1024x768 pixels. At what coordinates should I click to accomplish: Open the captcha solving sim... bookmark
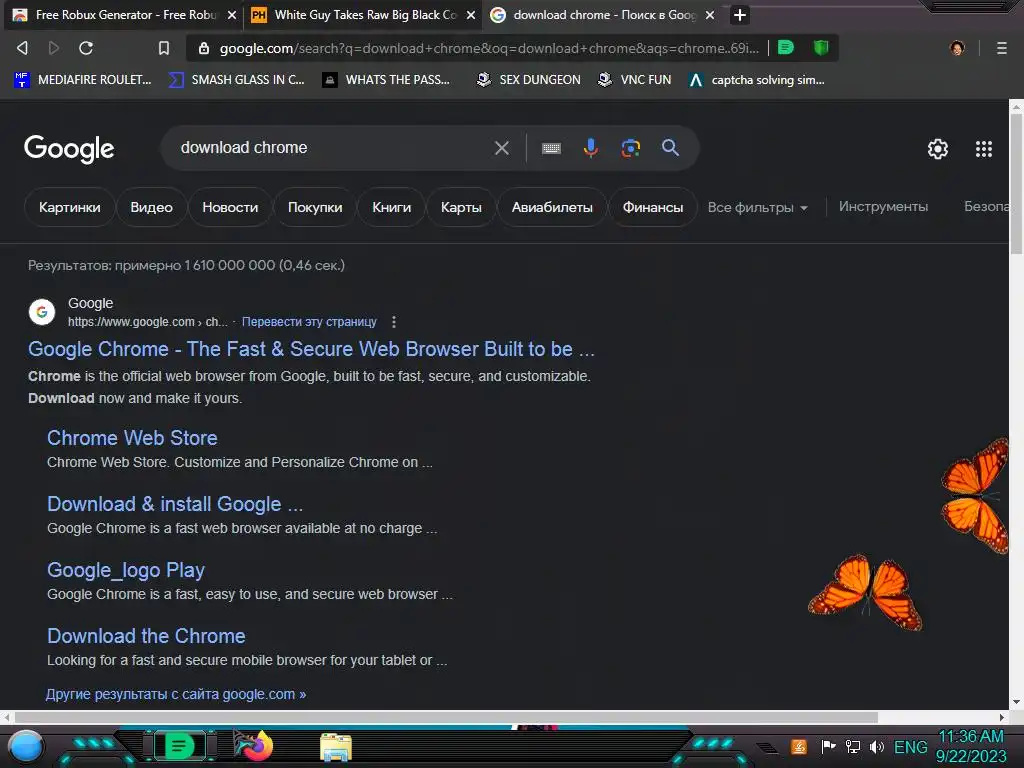(758, 80)
